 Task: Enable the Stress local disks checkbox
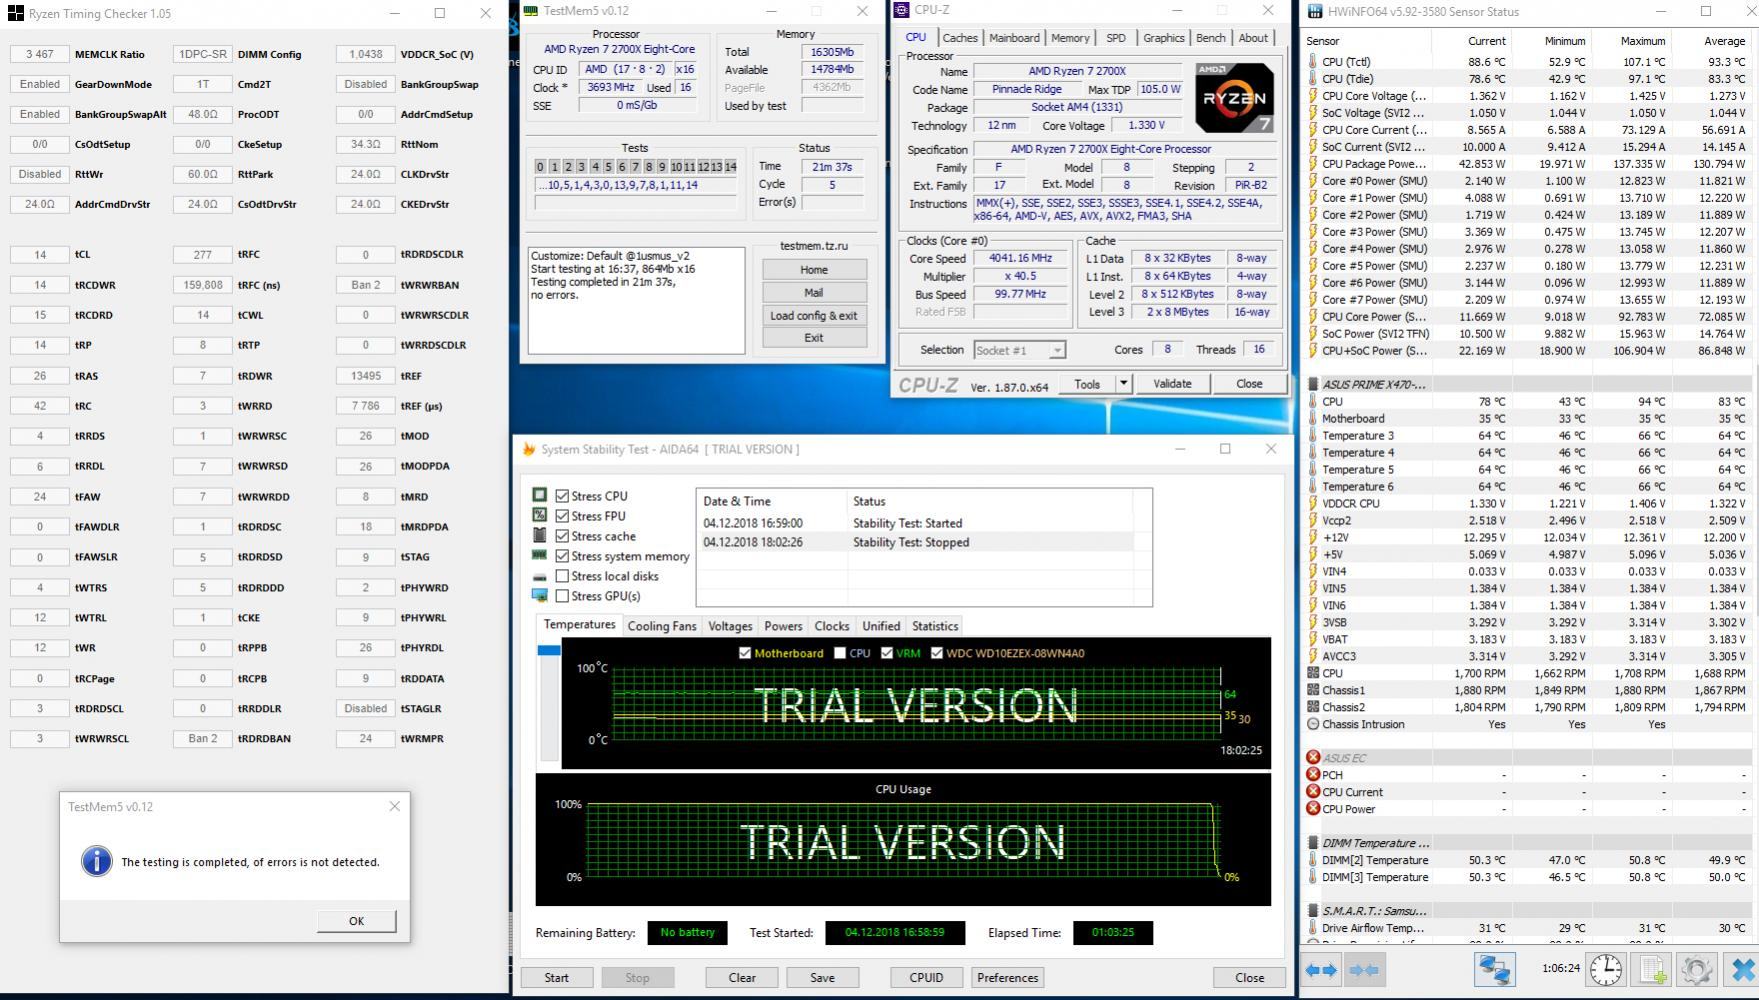(562, 576)
